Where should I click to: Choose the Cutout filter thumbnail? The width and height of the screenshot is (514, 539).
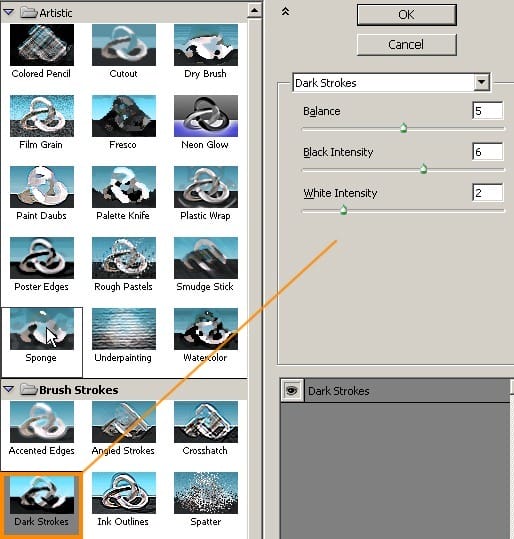click(x=124, y=45)
